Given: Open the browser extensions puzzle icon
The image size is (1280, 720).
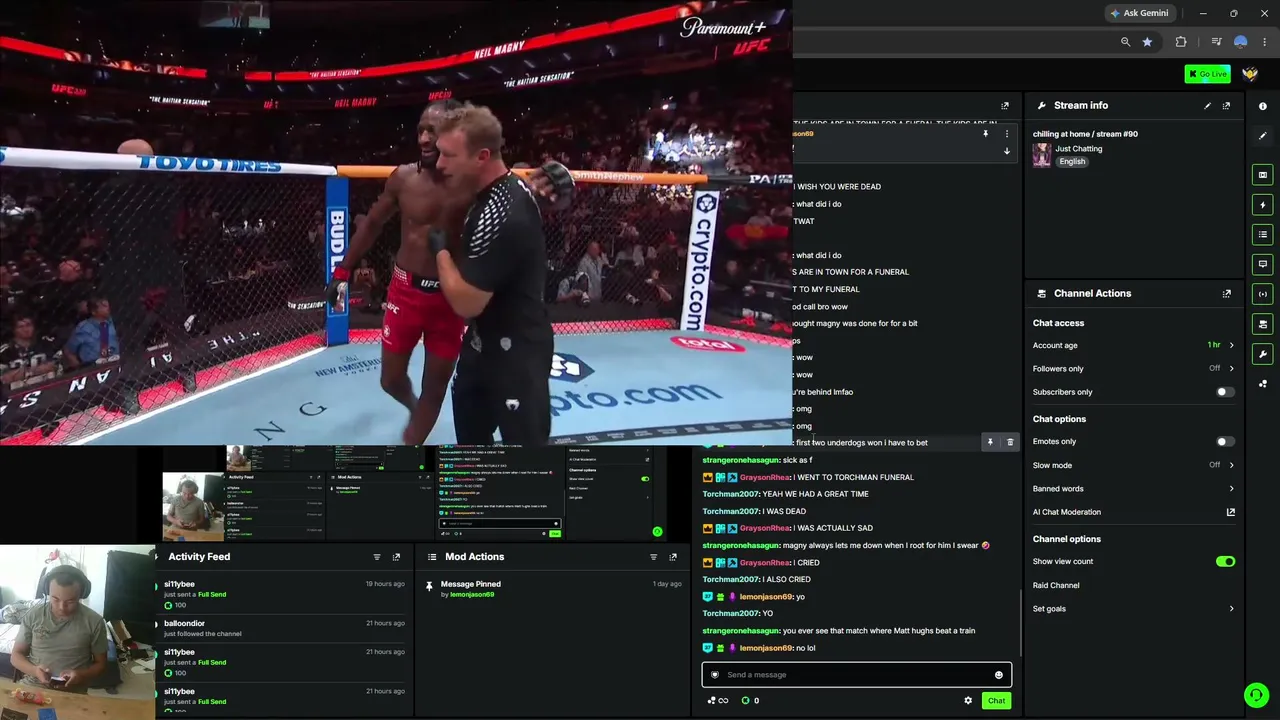Looking at the screenshot, I should [1181, 42].
